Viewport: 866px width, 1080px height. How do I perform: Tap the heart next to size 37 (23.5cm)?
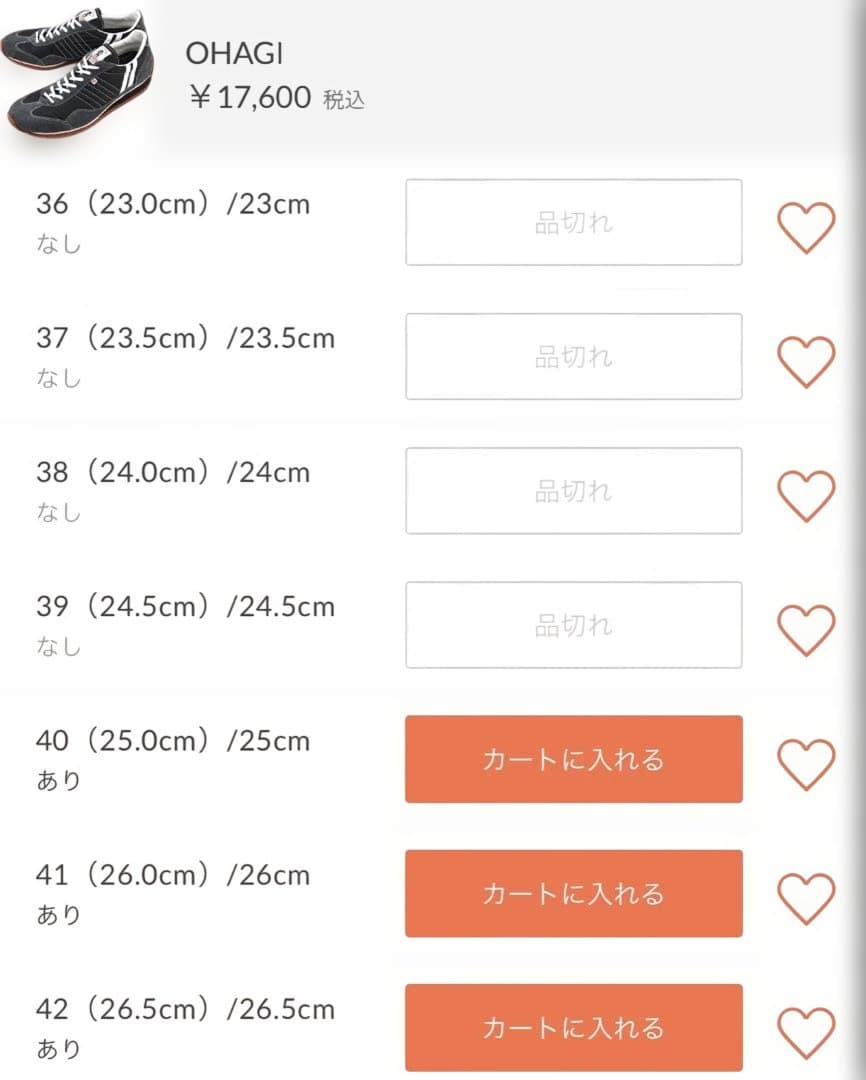click(806, 361)
